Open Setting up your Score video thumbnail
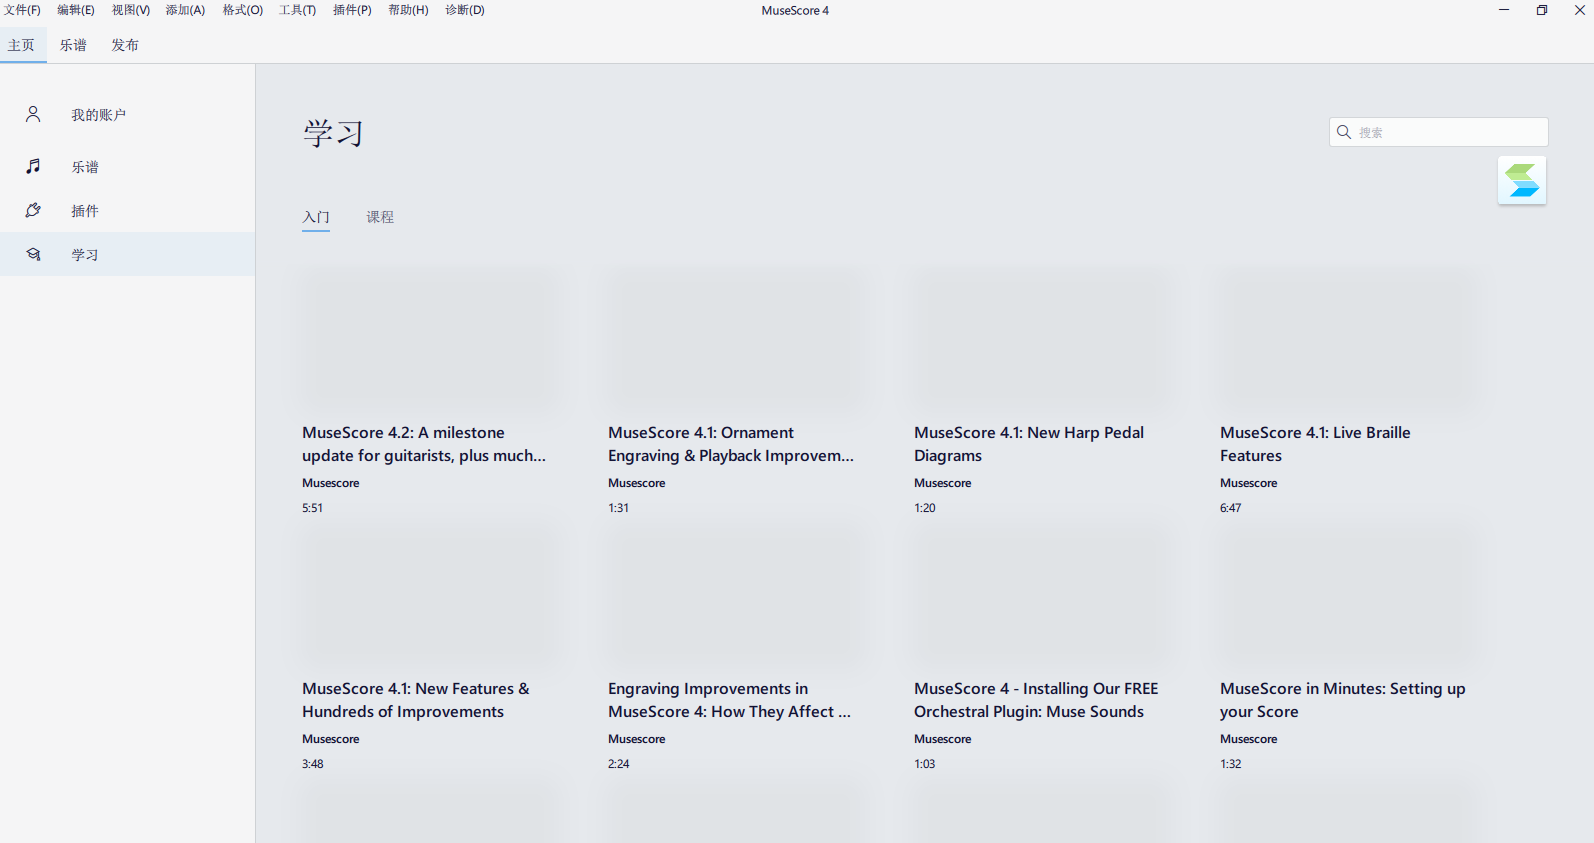Image resolution: width=1594 pixels, height=843 pixels. coord(1346,596)
